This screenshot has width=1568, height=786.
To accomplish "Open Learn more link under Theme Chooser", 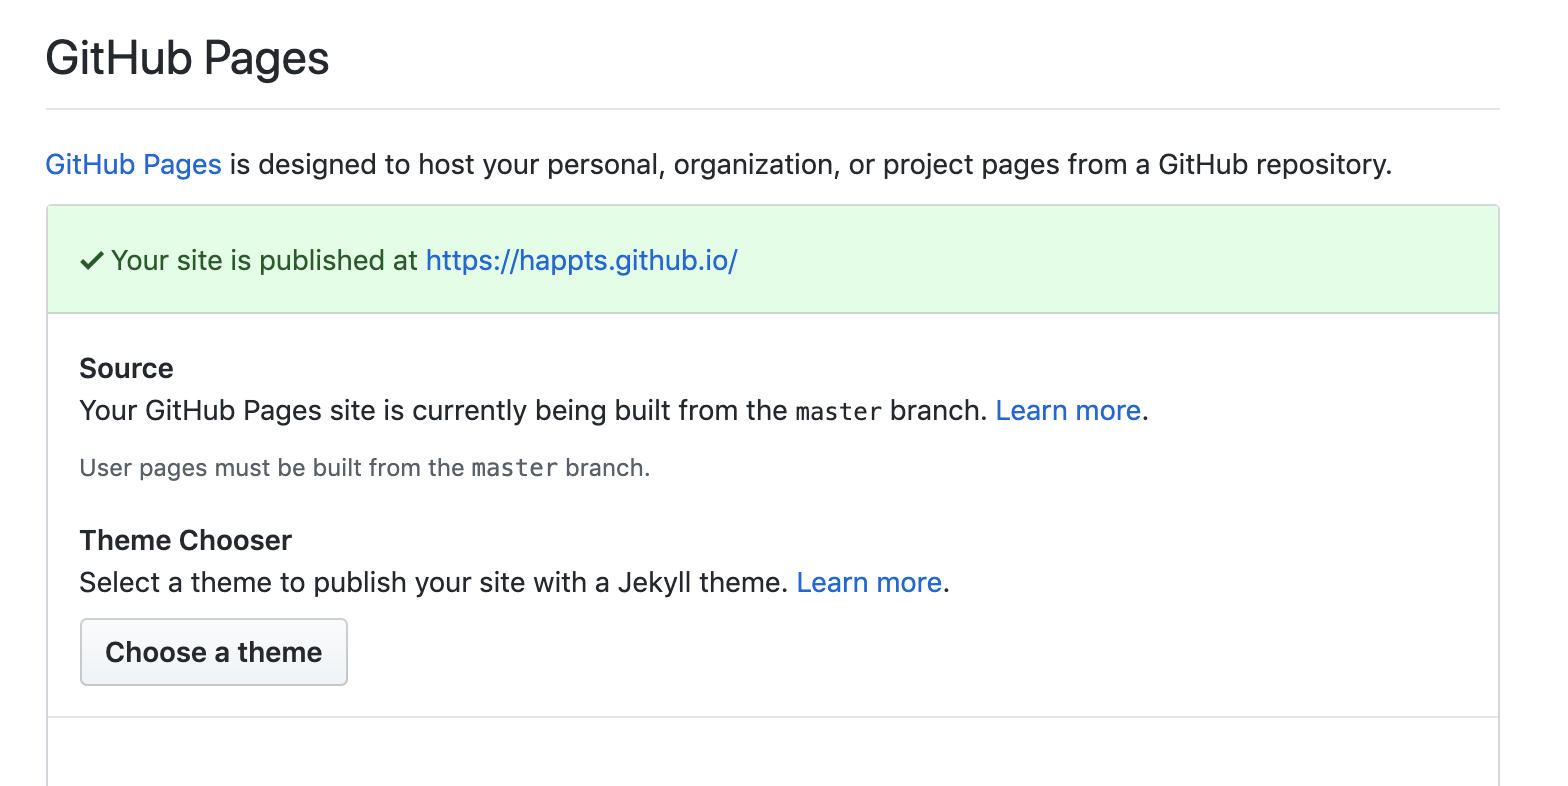I will (869, 583).
